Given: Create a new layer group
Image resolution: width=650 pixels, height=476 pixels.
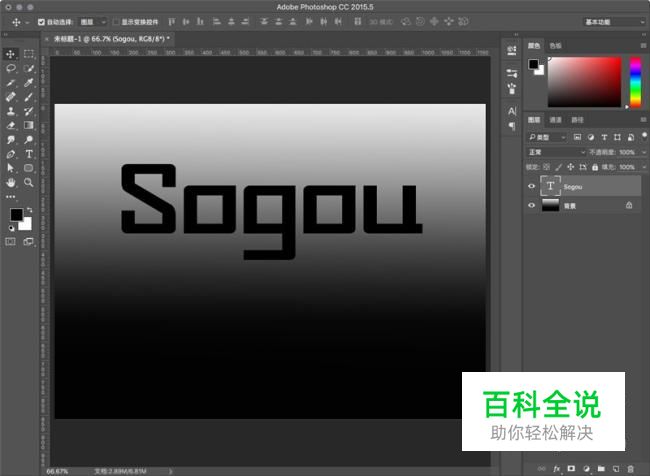Looking at the screenshot, I should tap(601, 469).
